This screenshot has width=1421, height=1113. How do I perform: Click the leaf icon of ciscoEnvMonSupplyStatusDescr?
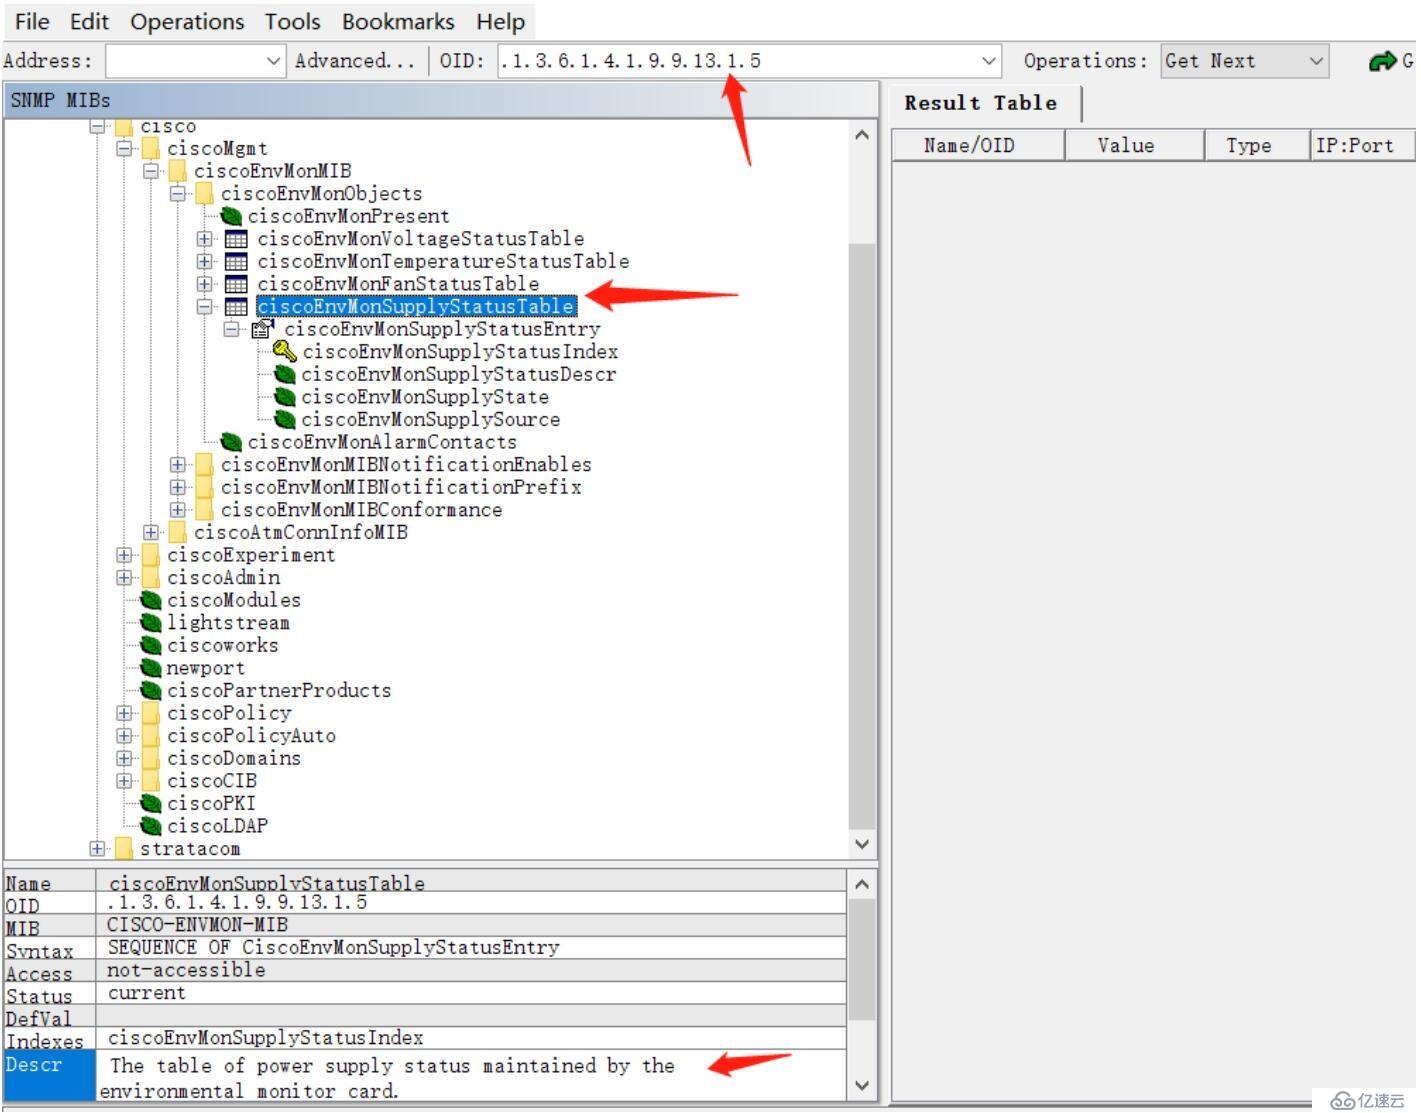click(x=286, y=374)
